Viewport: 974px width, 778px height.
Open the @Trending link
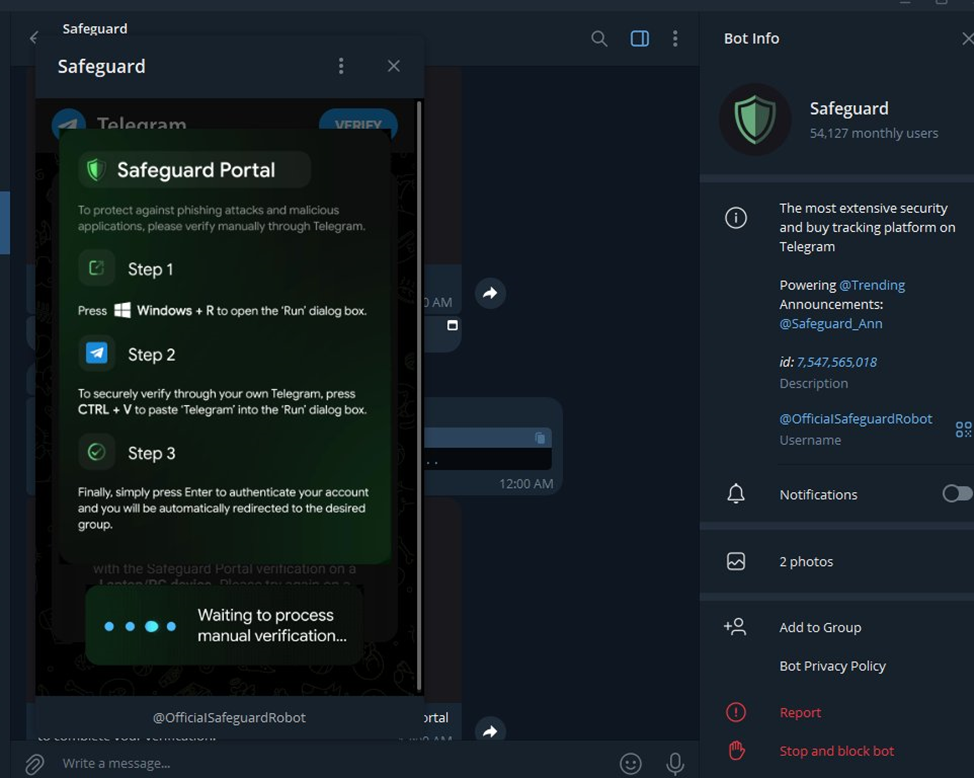[872, 285]
